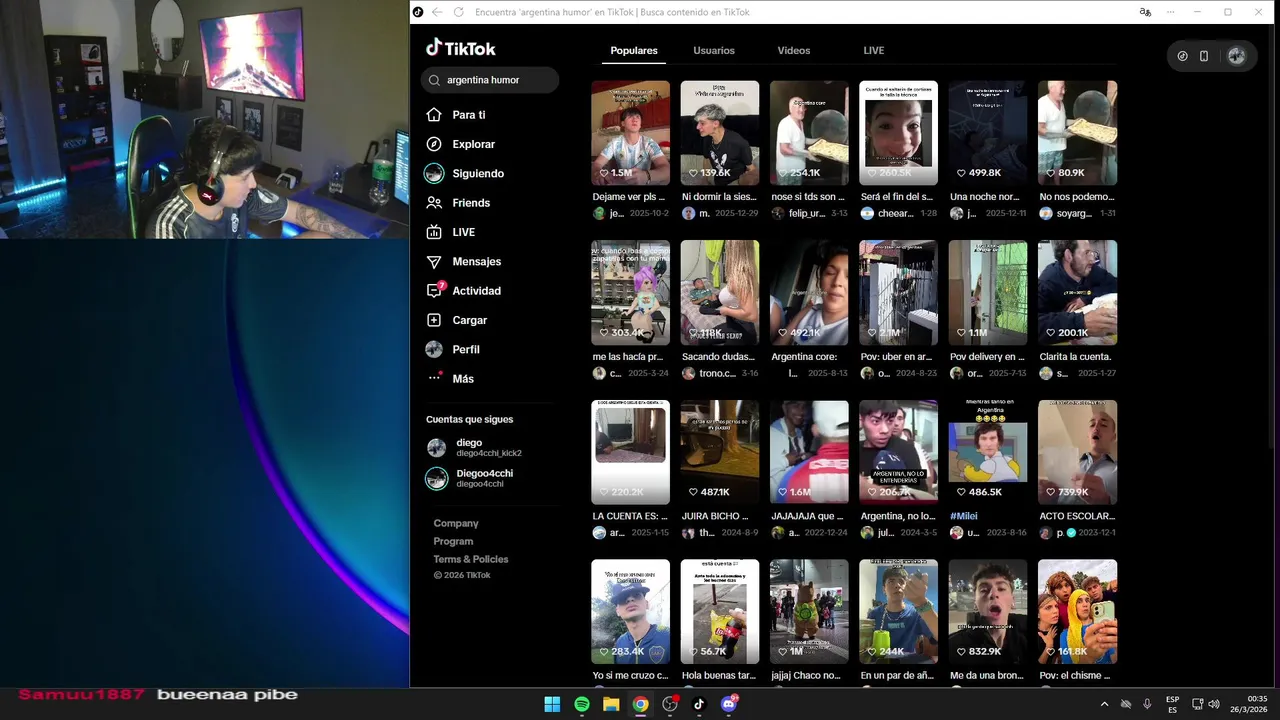
Task: Switch to the LIVE results tab
Action: point(874,50)
